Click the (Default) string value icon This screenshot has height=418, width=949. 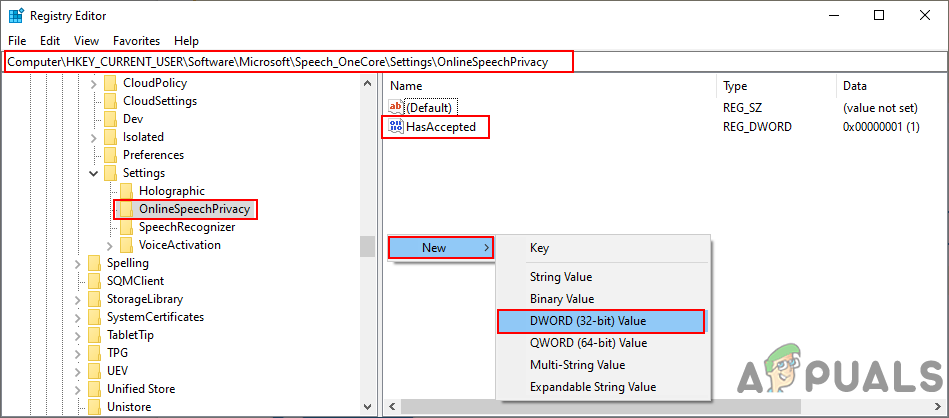click(395, 108)
